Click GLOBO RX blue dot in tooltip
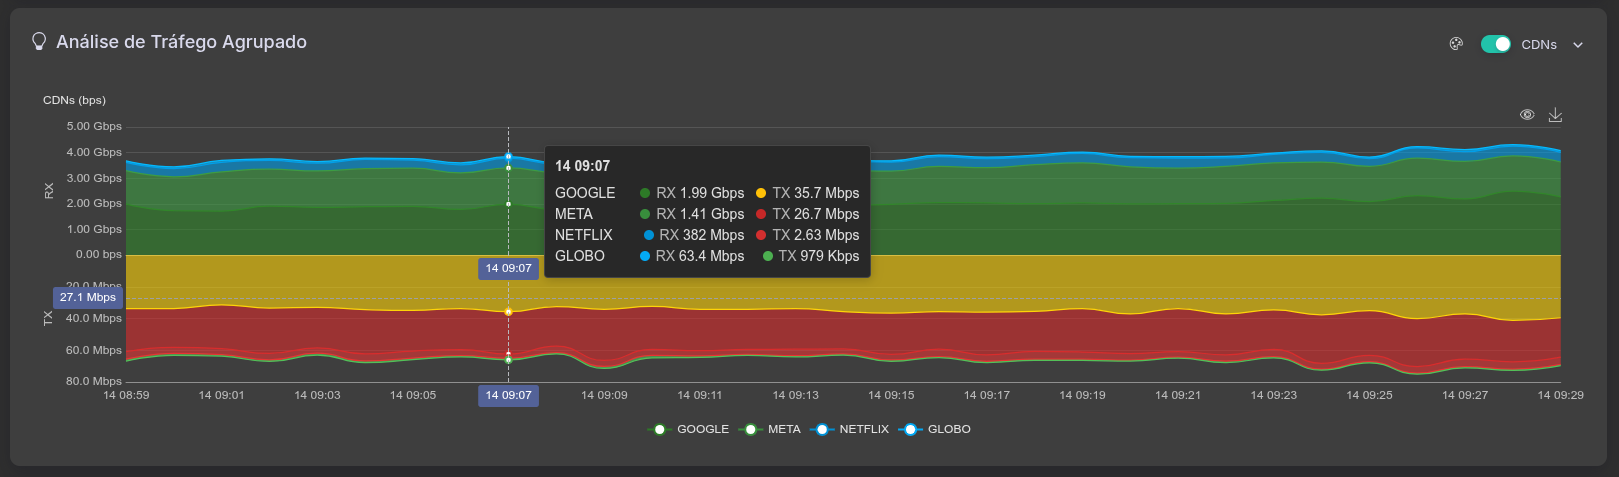 [645, 256]
